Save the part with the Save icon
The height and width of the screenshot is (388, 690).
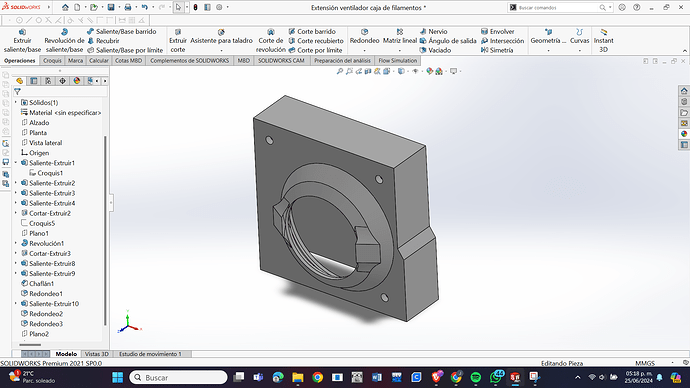pos(111,7)
